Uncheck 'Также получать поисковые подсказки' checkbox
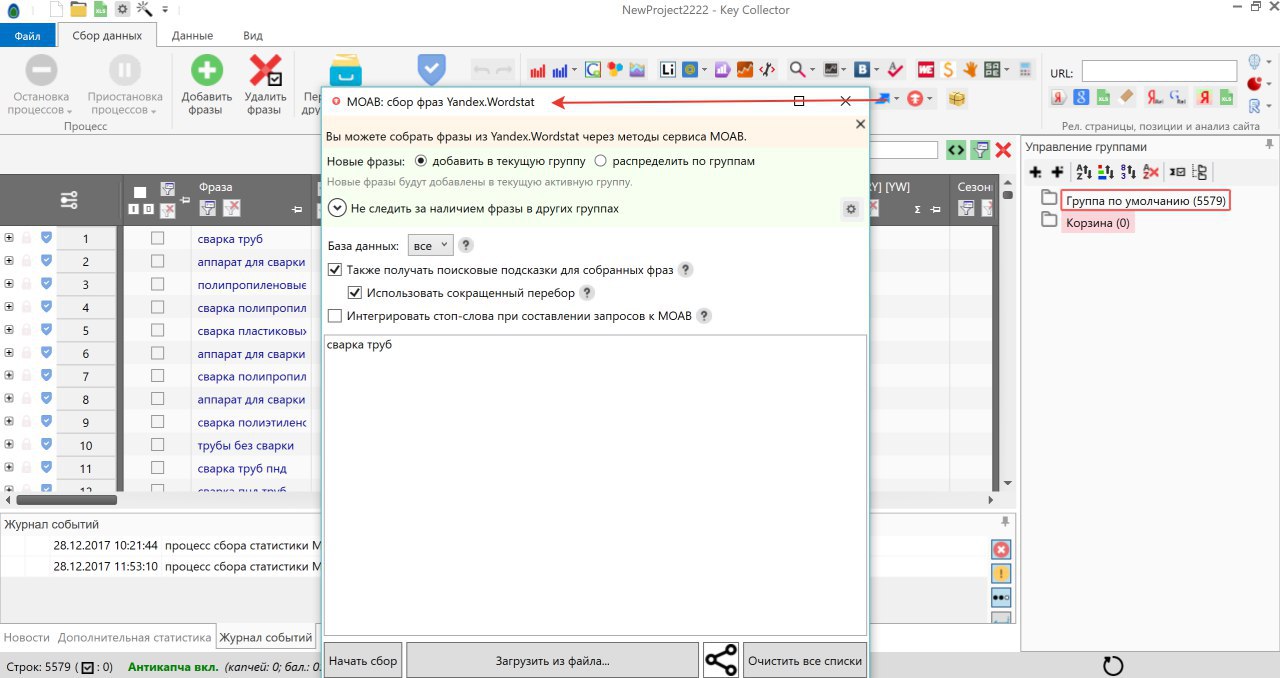The height and width of the screenshot is (678, 1280). pos(335,270)
